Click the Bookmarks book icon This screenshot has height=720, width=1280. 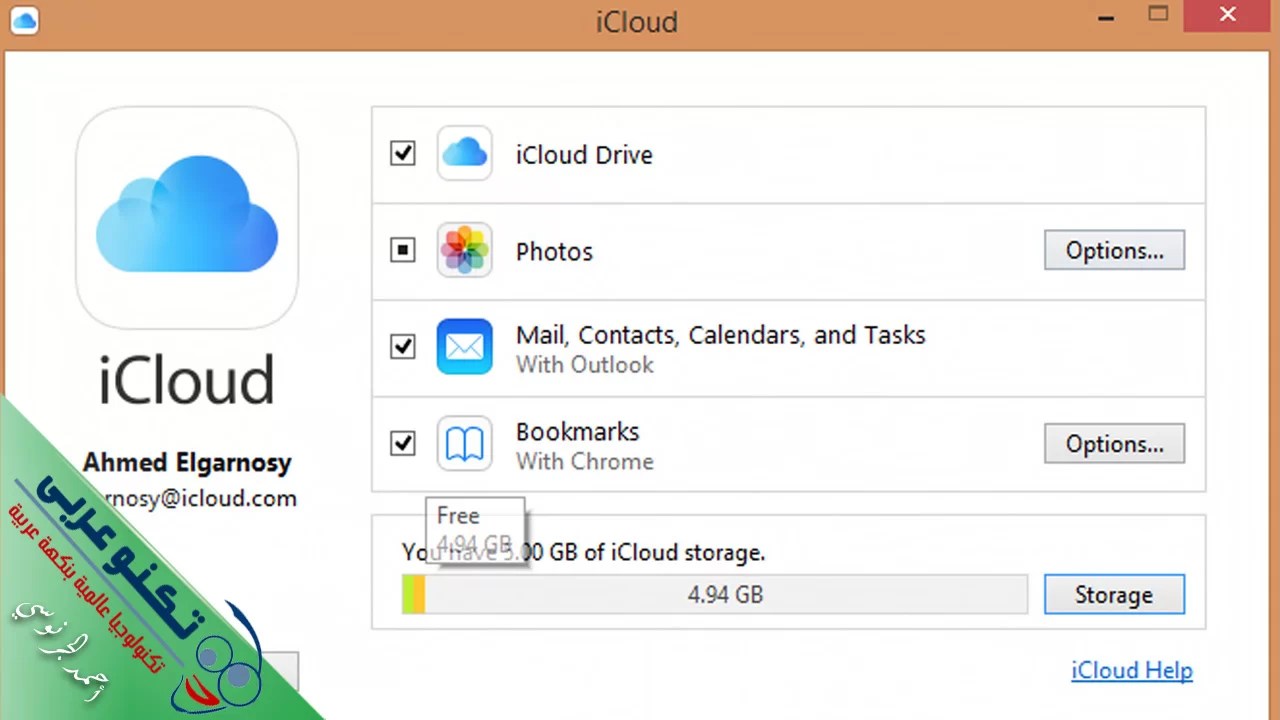pyautogui.click(x=464, y=444)
